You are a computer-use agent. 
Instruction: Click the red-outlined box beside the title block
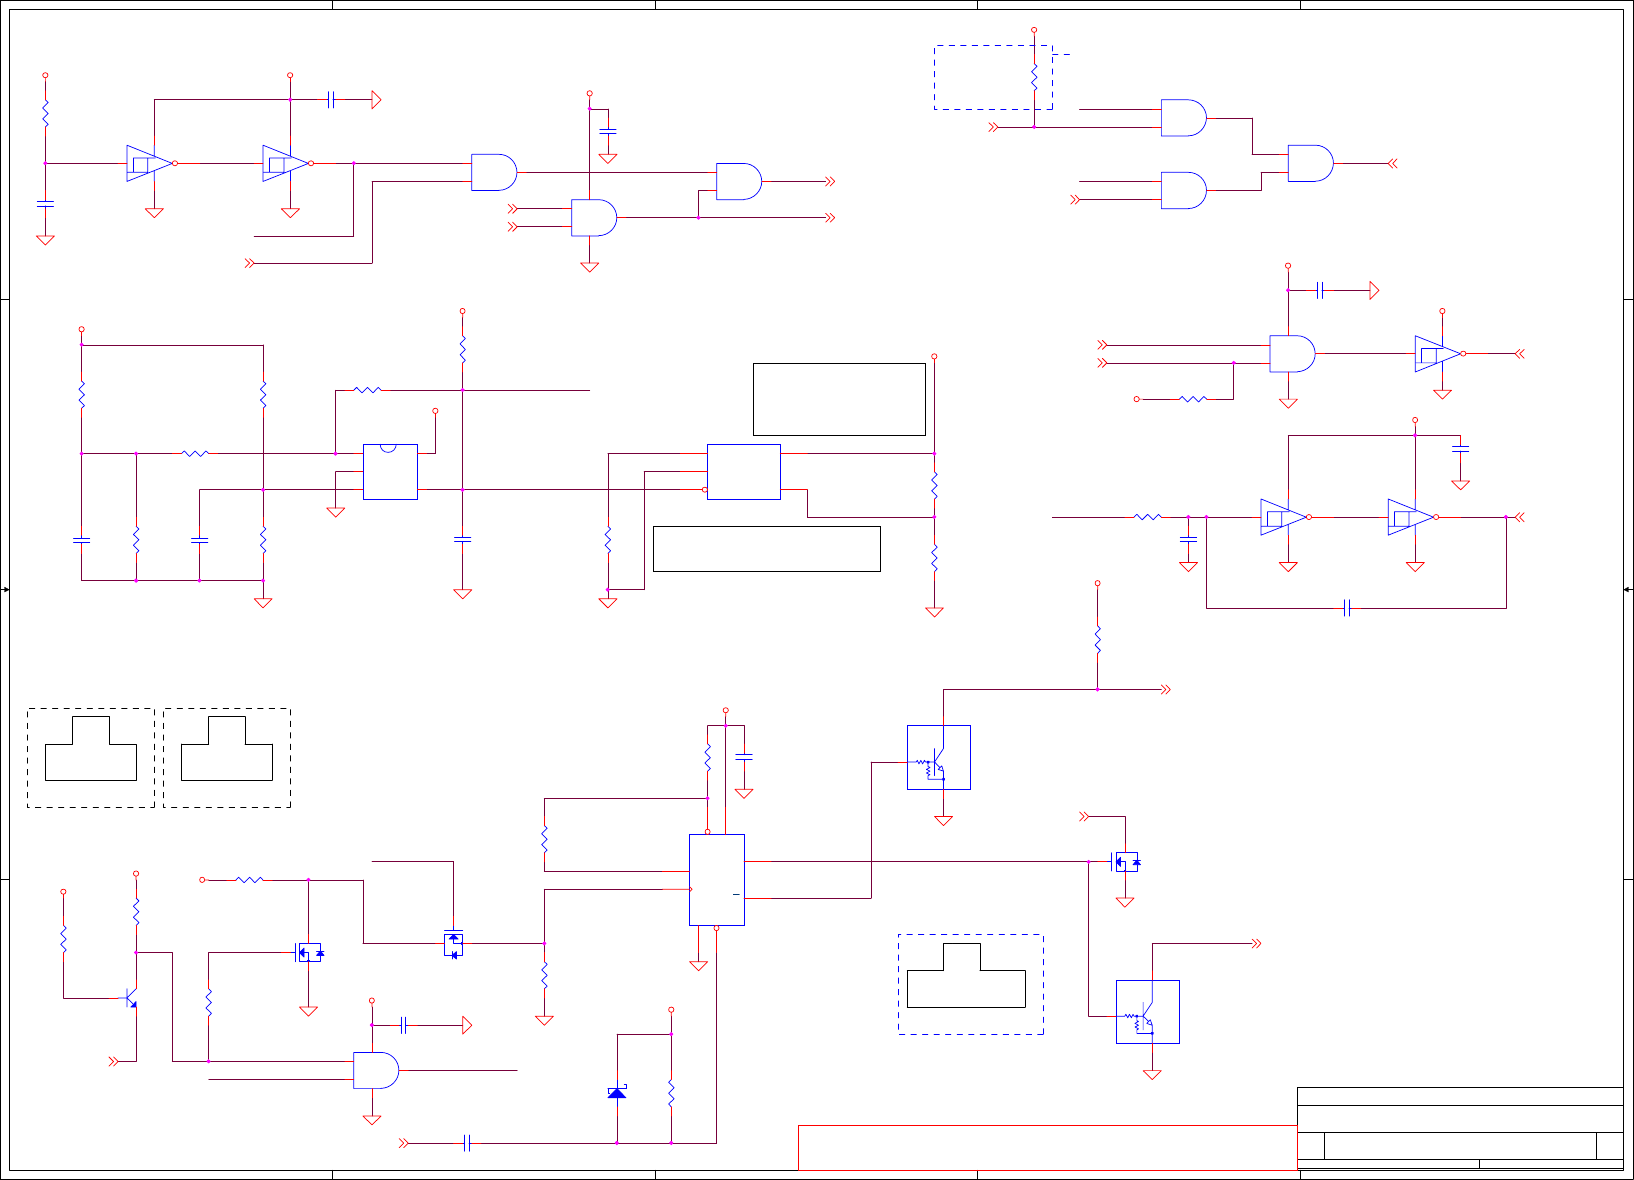pos(1047,1148)
